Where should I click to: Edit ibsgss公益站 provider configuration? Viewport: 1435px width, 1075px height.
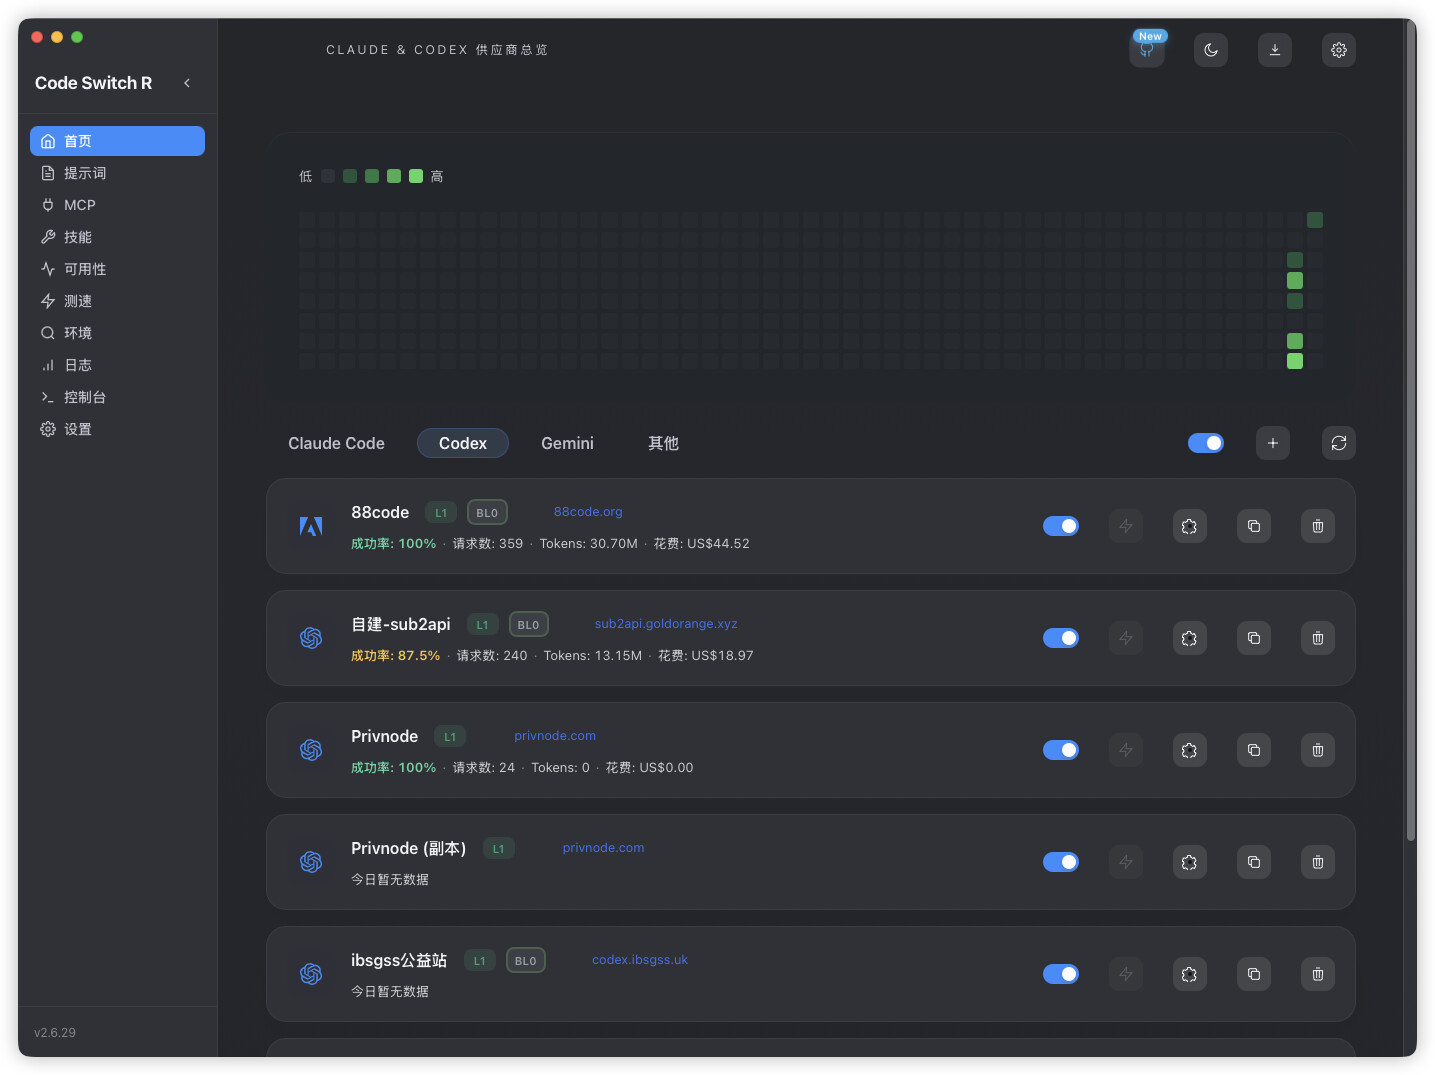pos(1189,974)
